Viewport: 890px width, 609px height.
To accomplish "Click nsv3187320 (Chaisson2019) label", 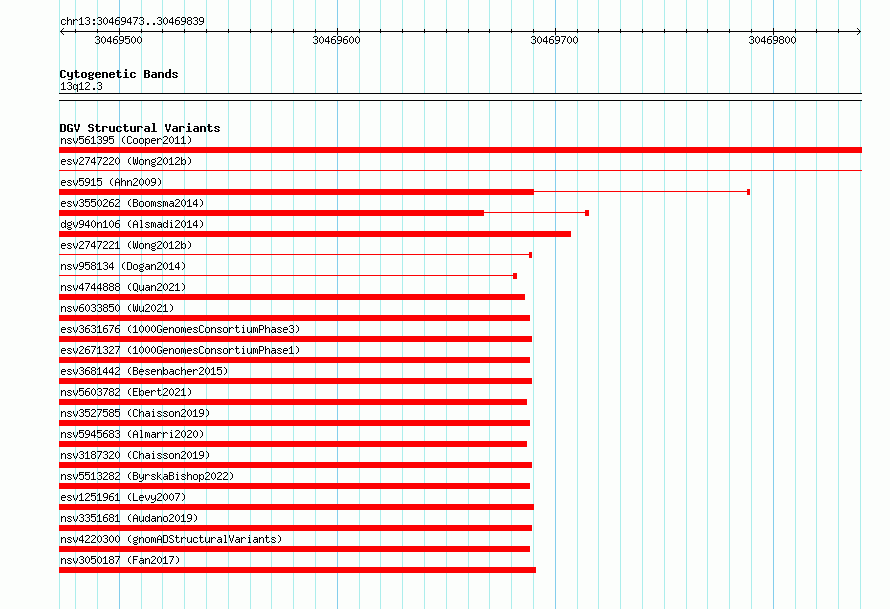I will (135, 455).
